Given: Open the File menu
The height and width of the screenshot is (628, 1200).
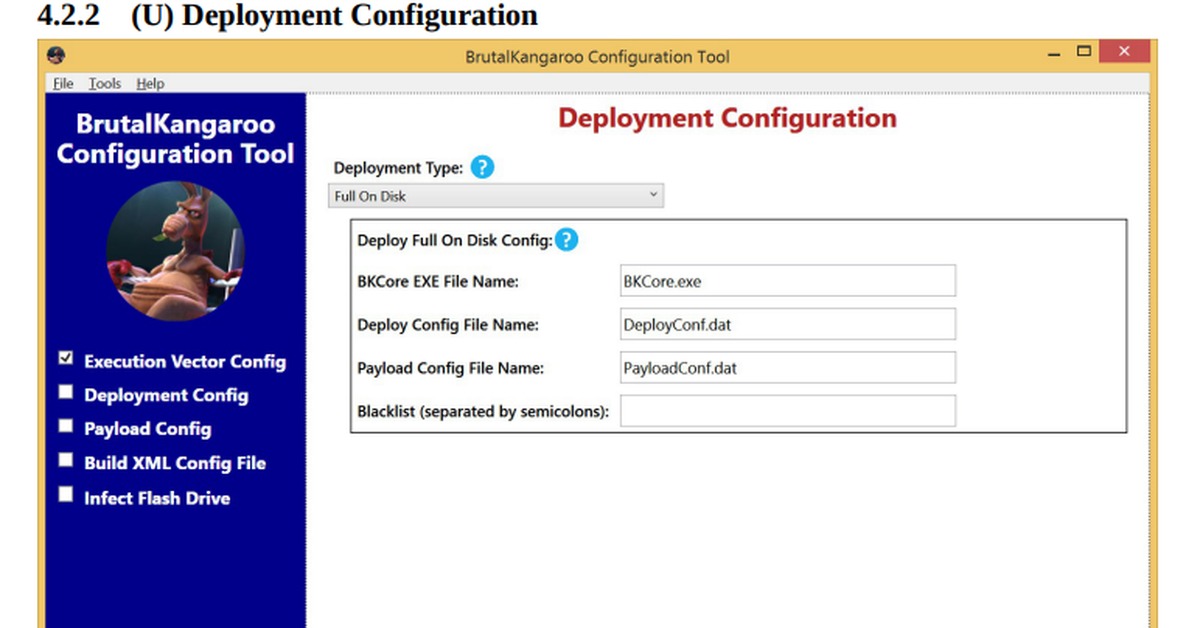Looking at the screenshot, I should coord(63,84).
